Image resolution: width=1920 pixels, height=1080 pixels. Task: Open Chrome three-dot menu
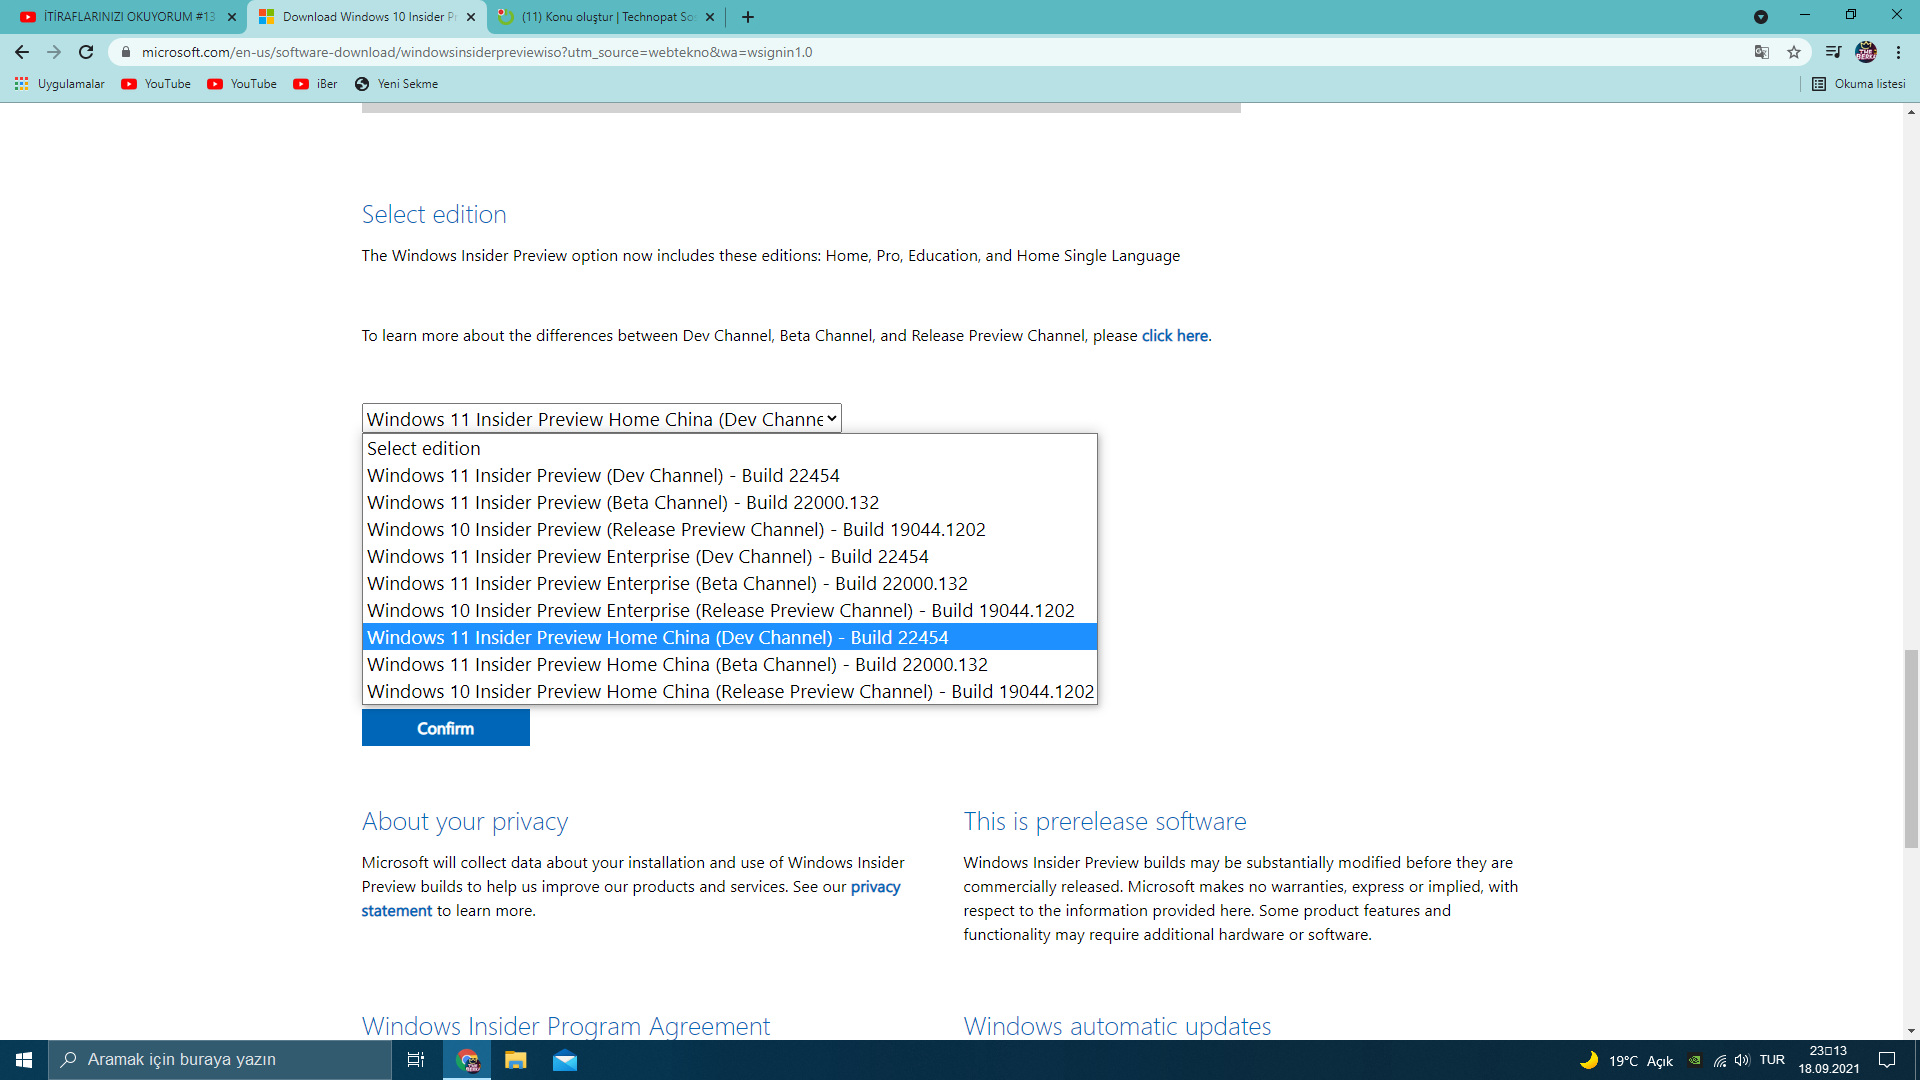pyautogui.click(x=1898, y=52)
